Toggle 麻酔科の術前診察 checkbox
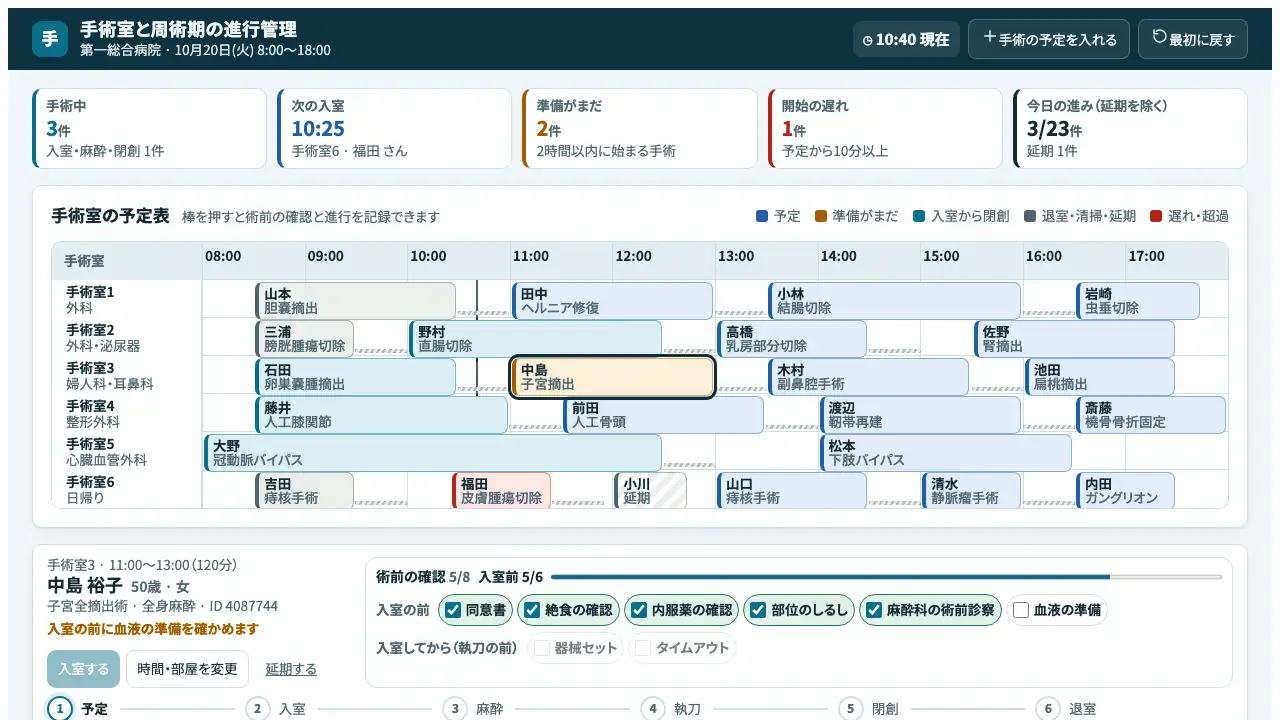This screenshot has height=720, width=1280. pyautogui.click(x=874, y=610)
